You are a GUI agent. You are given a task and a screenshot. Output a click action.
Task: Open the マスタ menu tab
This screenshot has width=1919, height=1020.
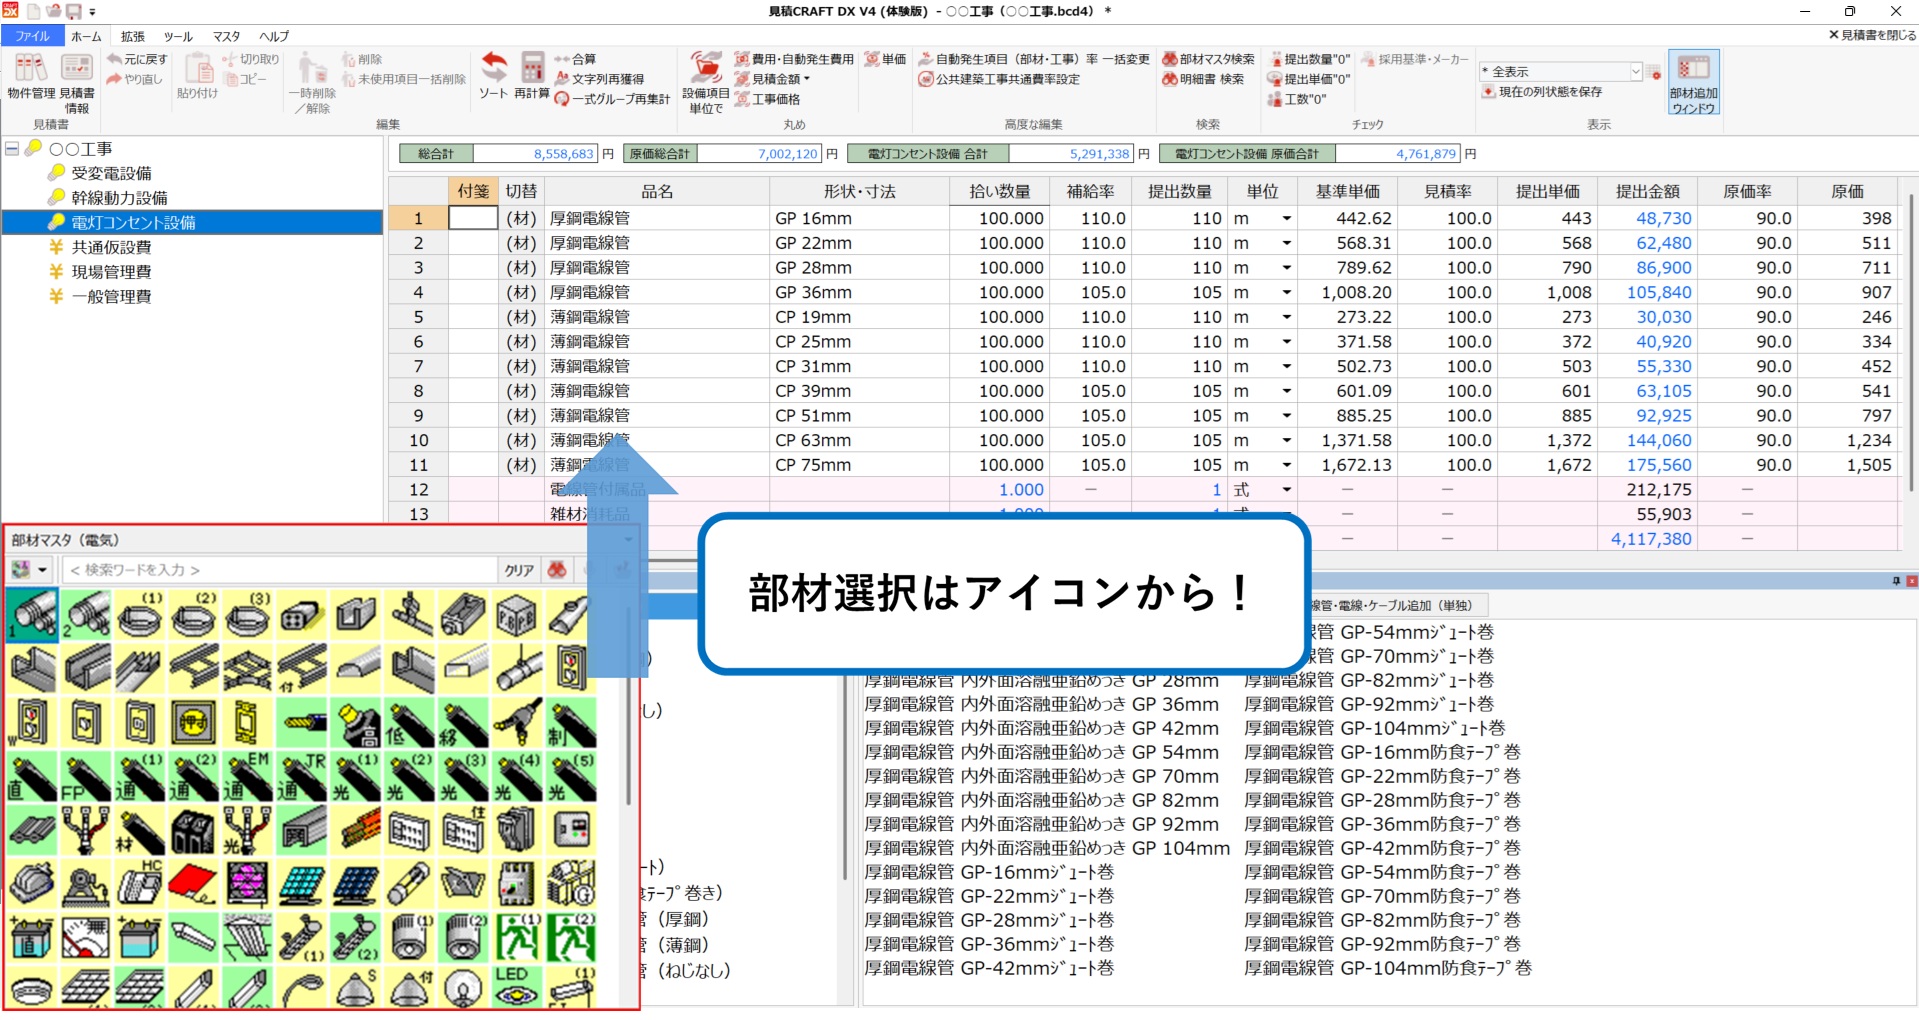(226, 36)
